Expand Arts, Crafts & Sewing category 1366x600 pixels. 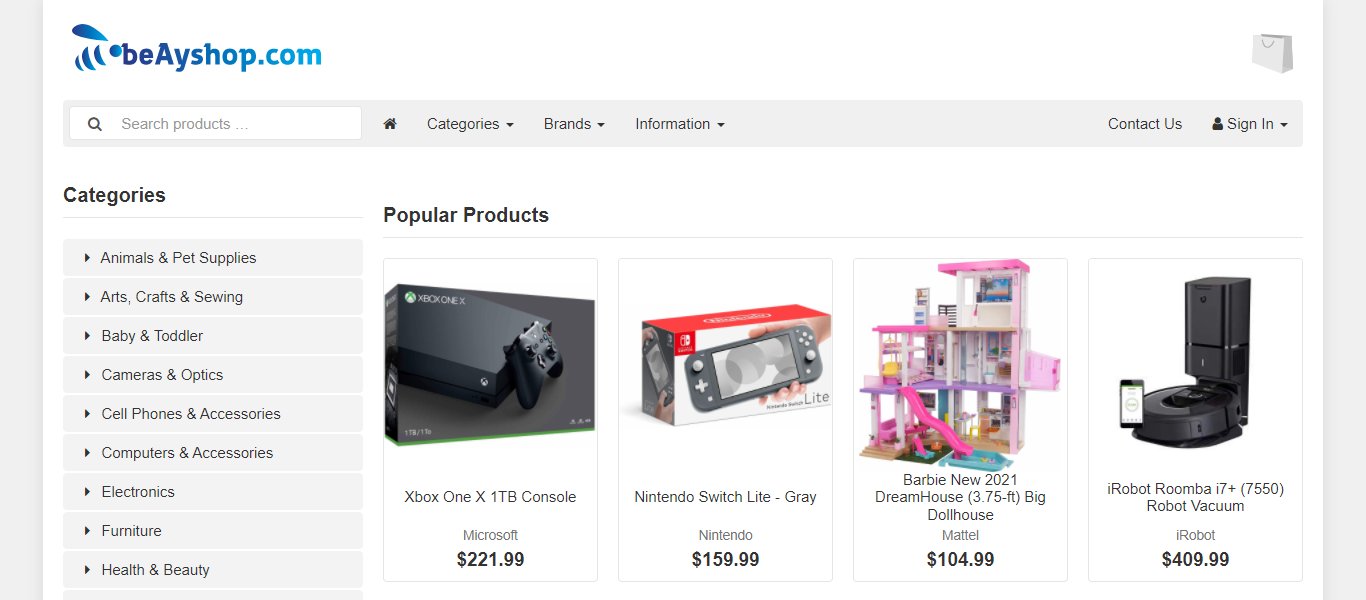click(x=213, y=297)
